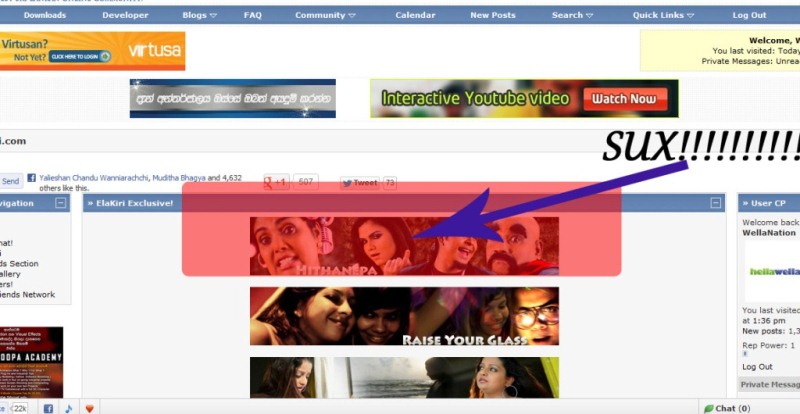Screen dimensions: 800x414
Task: Click the 'Click here to login' Virtusa button
Action: coord(80,56)
